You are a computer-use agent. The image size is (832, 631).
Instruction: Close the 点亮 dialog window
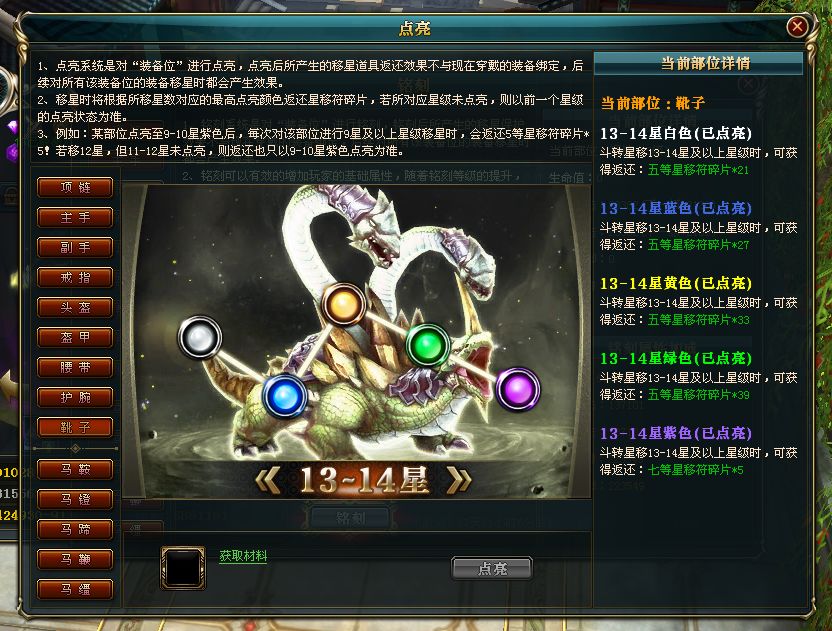(x=797, y=27)
